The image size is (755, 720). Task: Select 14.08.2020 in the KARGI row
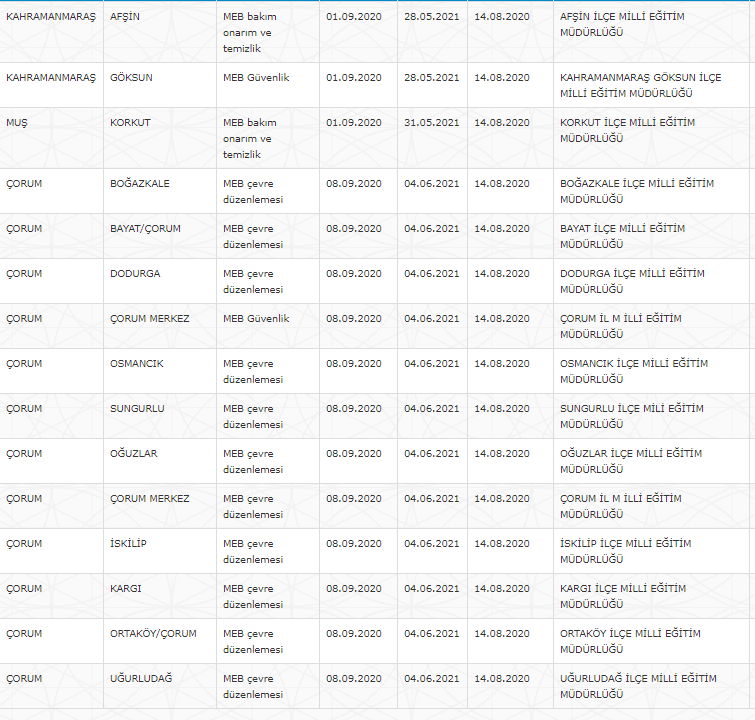point(502,589)
